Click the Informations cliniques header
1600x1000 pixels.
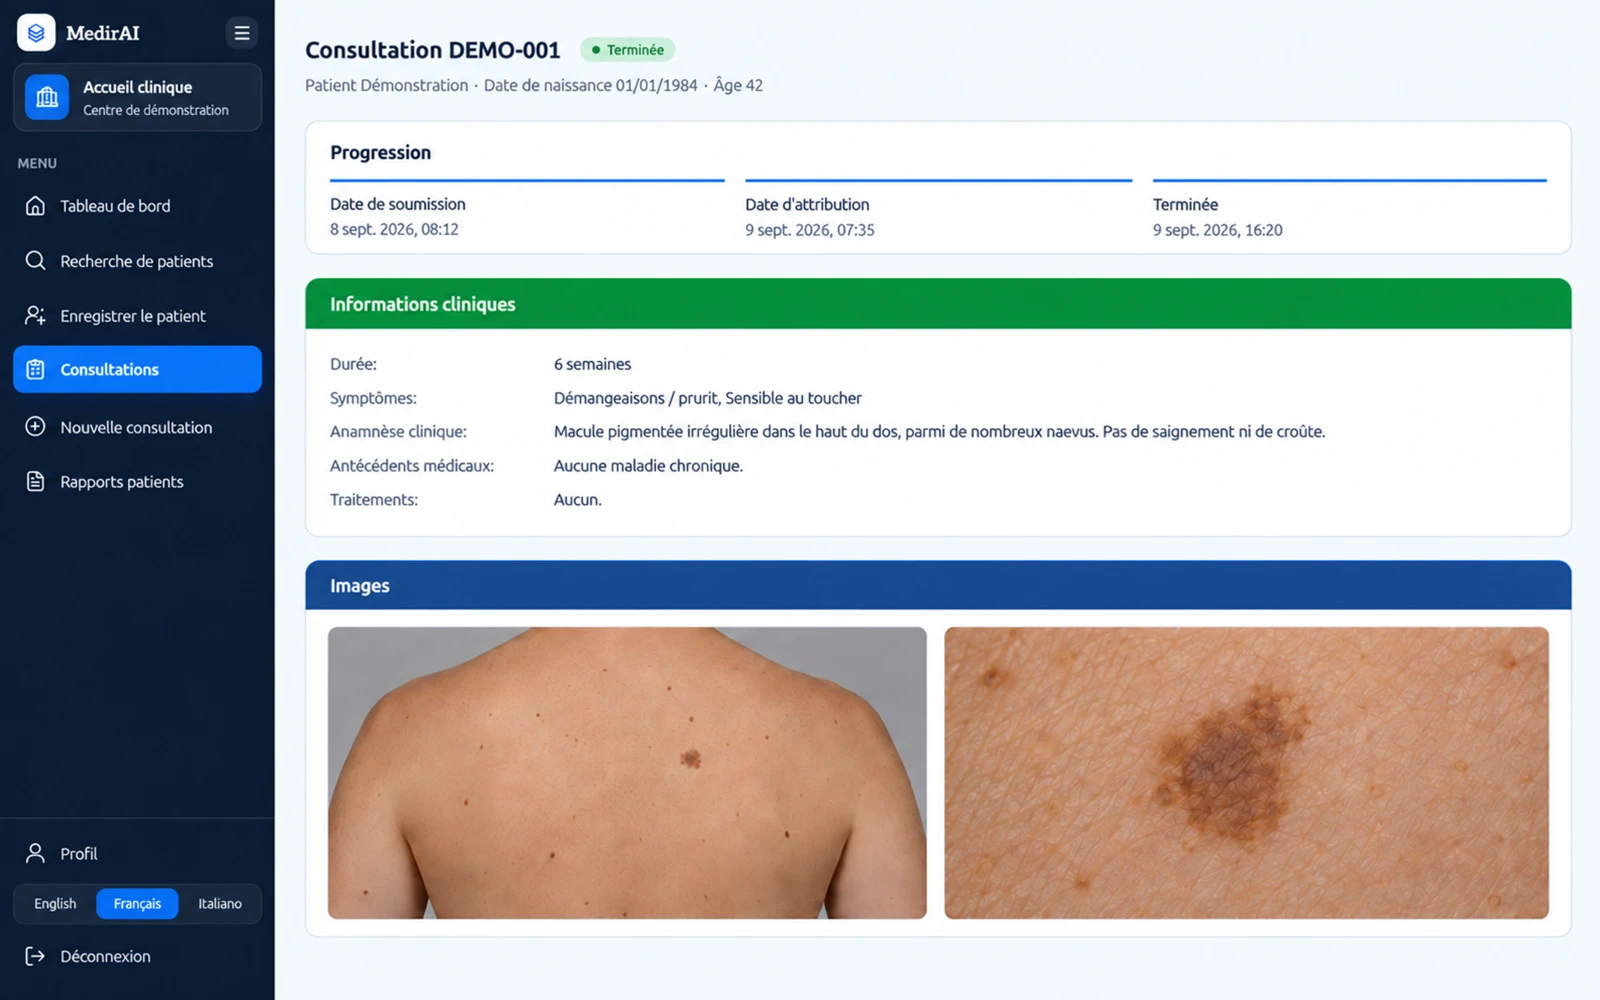coord(938,304)
